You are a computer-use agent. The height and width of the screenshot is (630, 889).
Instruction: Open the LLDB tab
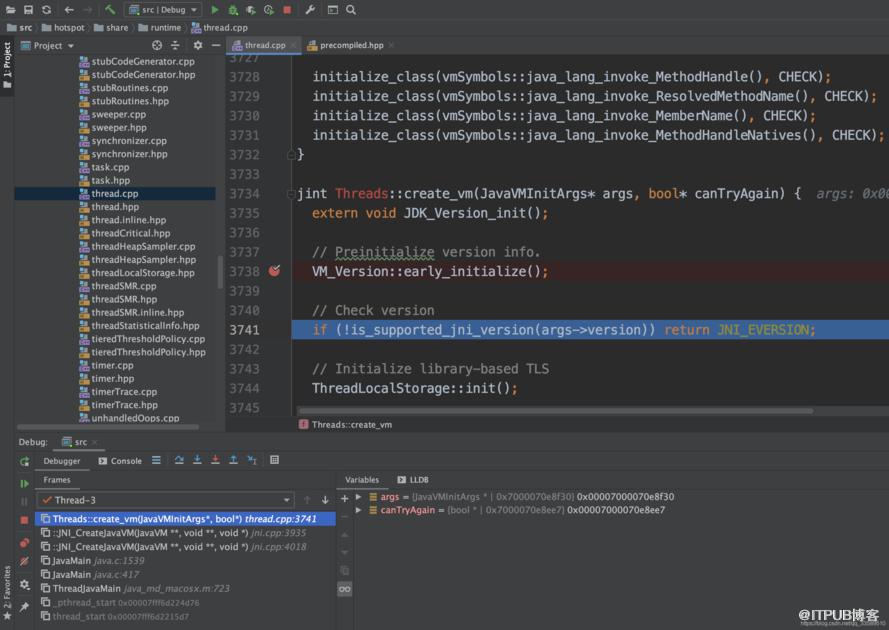[413, 480]
